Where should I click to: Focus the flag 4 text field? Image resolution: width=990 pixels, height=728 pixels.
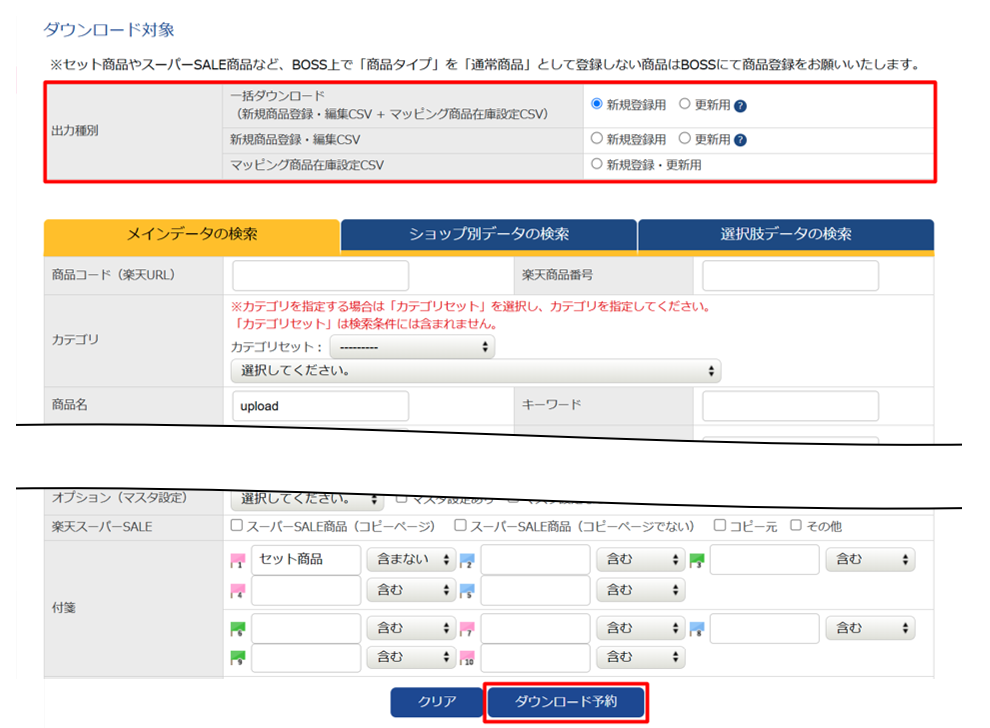(306, 590)
